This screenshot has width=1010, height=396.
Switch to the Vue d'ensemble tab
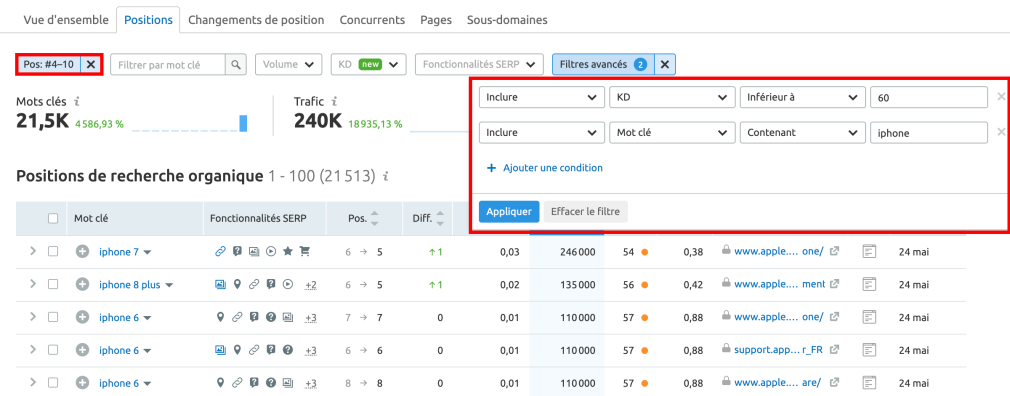[x=66, y=20]
